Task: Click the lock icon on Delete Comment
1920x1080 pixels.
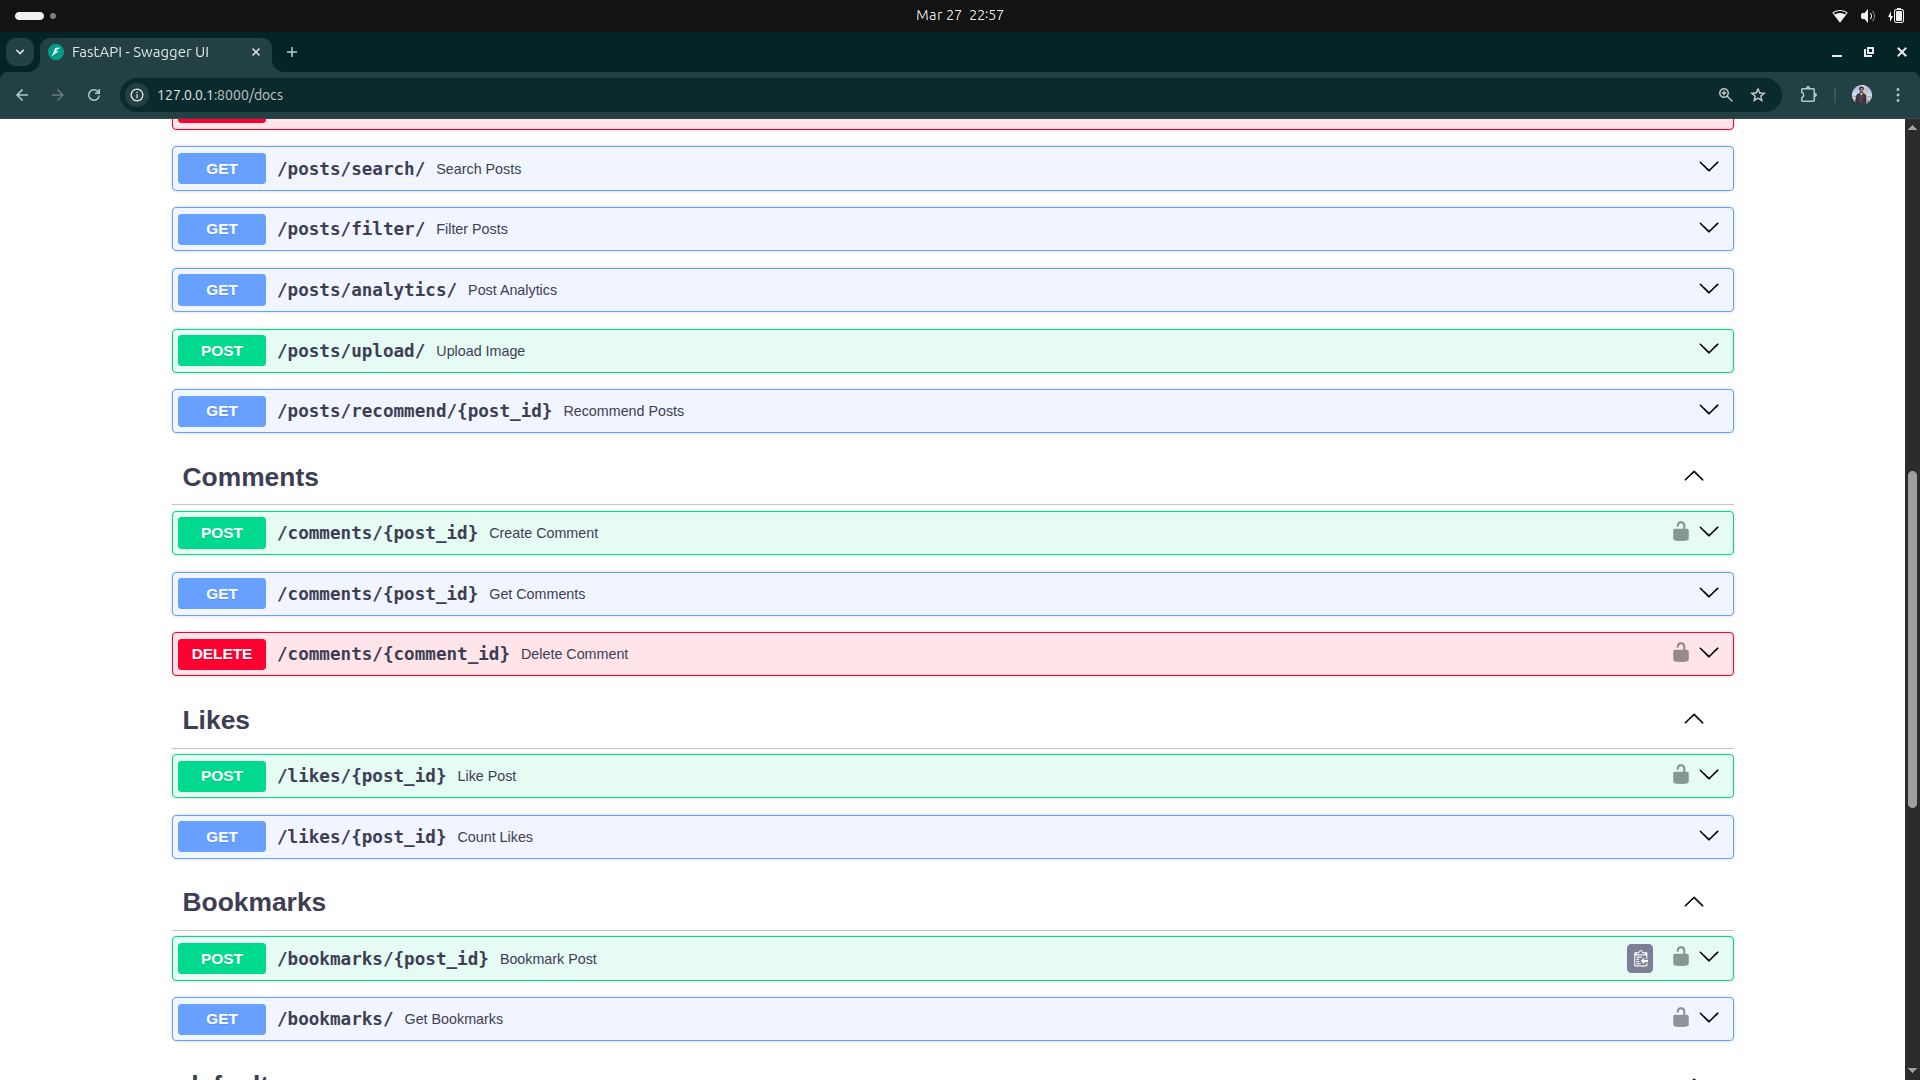Action: [x=1680, y=653]
